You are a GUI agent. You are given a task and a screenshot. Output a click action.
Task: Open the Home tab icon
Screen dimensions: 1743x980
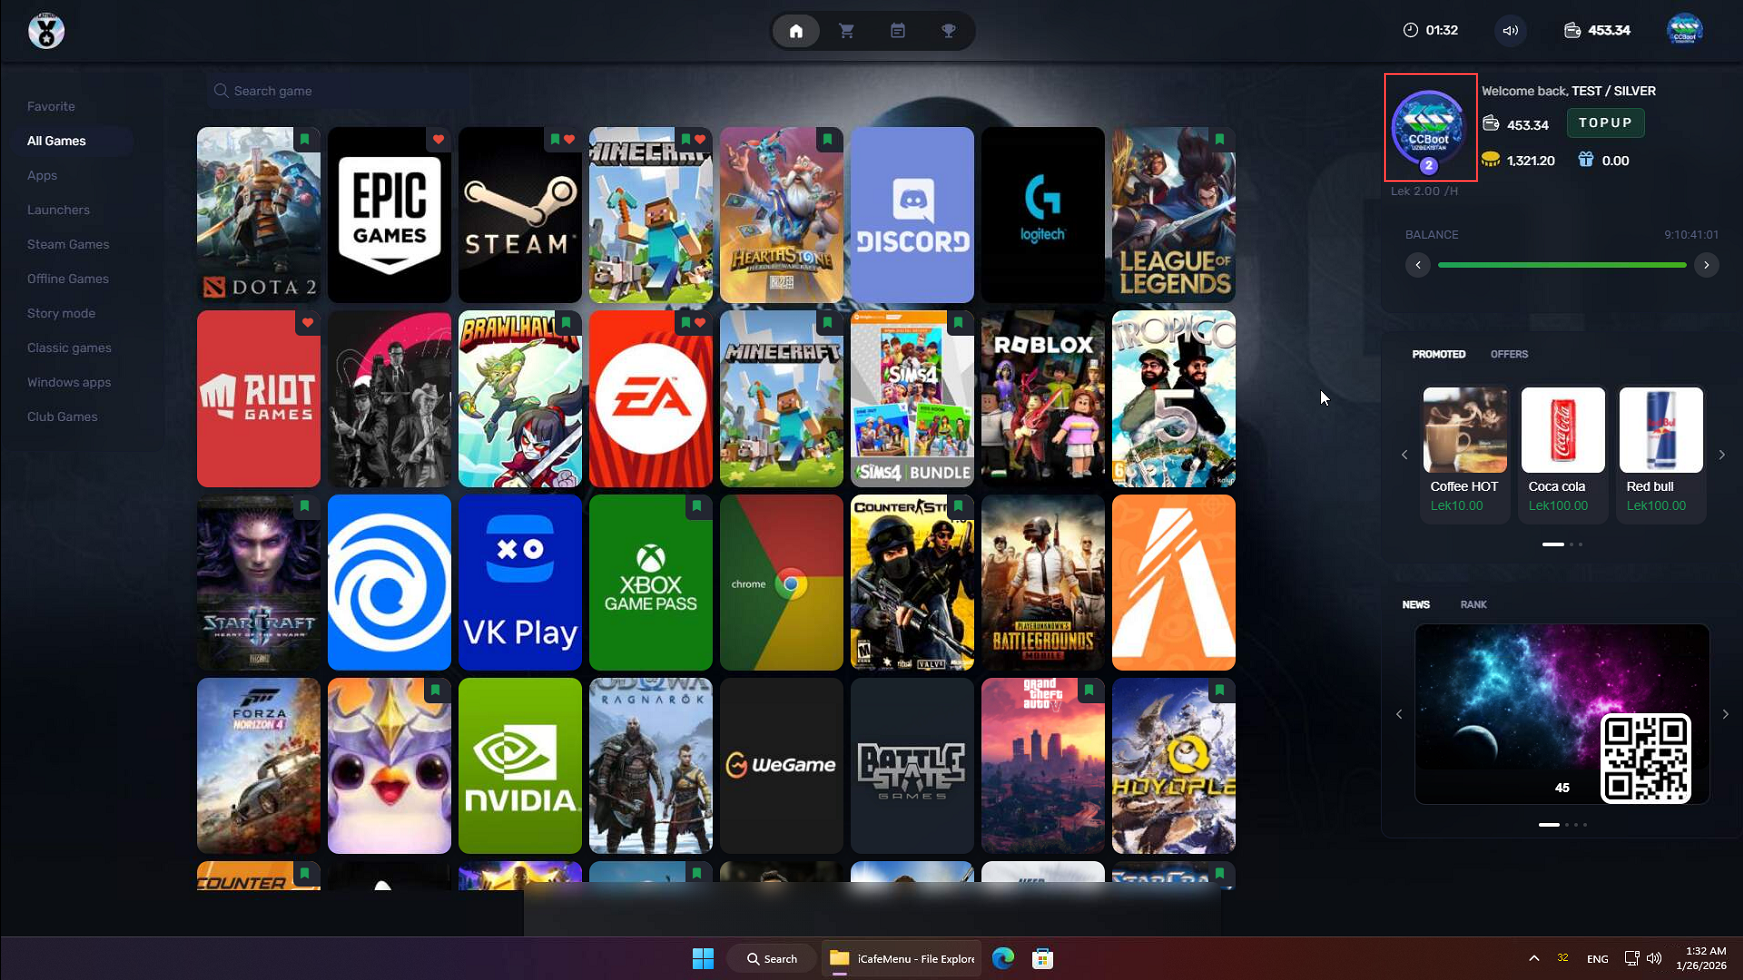click(x=796, y=31)
